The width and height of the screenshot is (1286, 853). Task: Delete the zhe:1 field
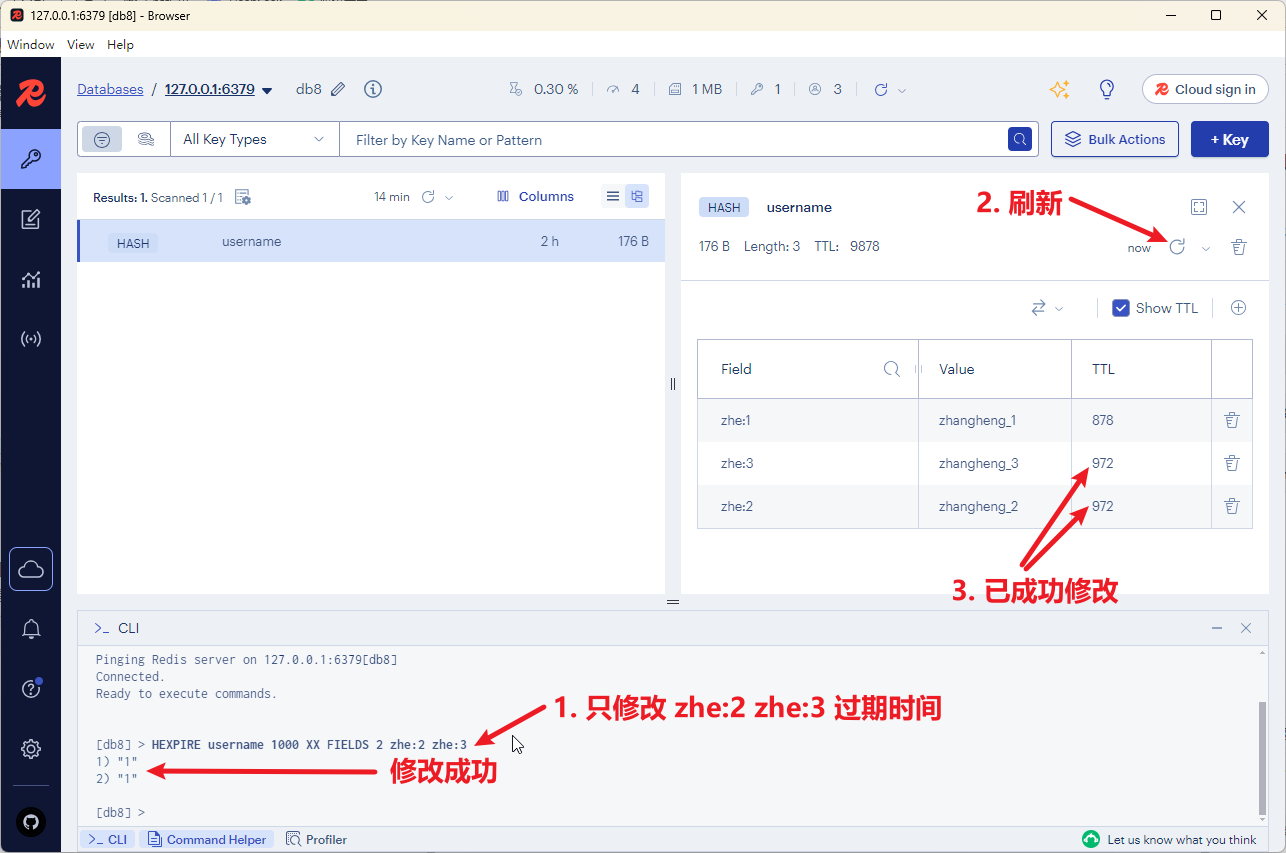click(x=1232, y=420)
